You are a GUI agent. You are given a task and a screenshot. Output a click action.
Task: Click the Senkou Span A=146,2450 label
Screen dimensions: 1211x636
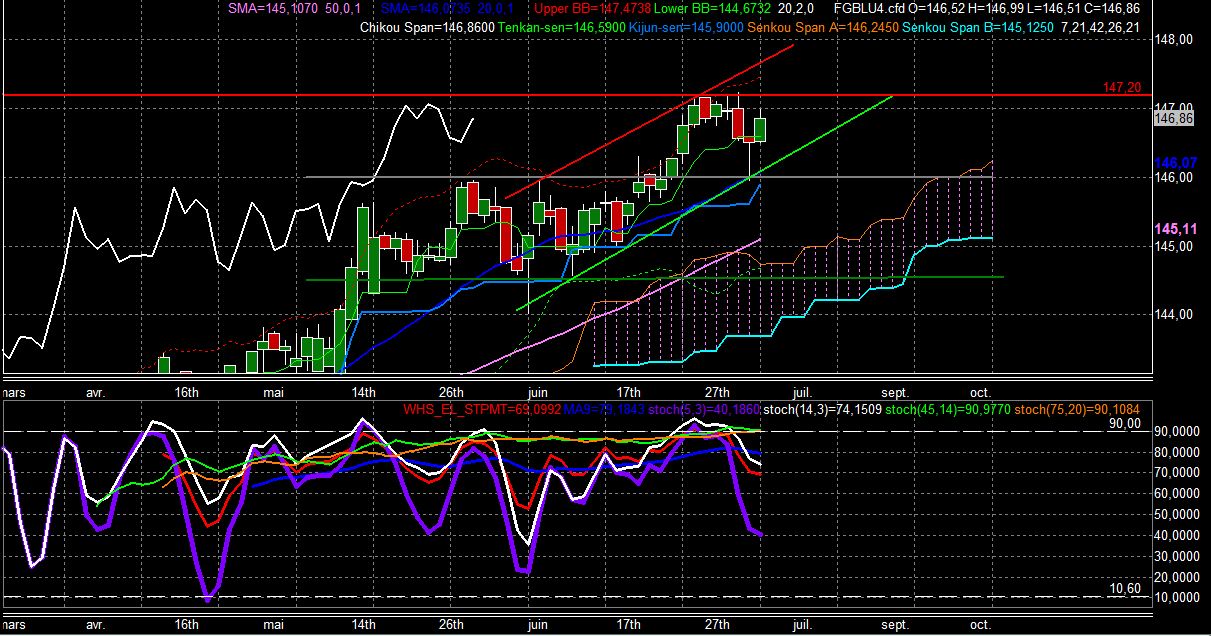coord(824,27)
